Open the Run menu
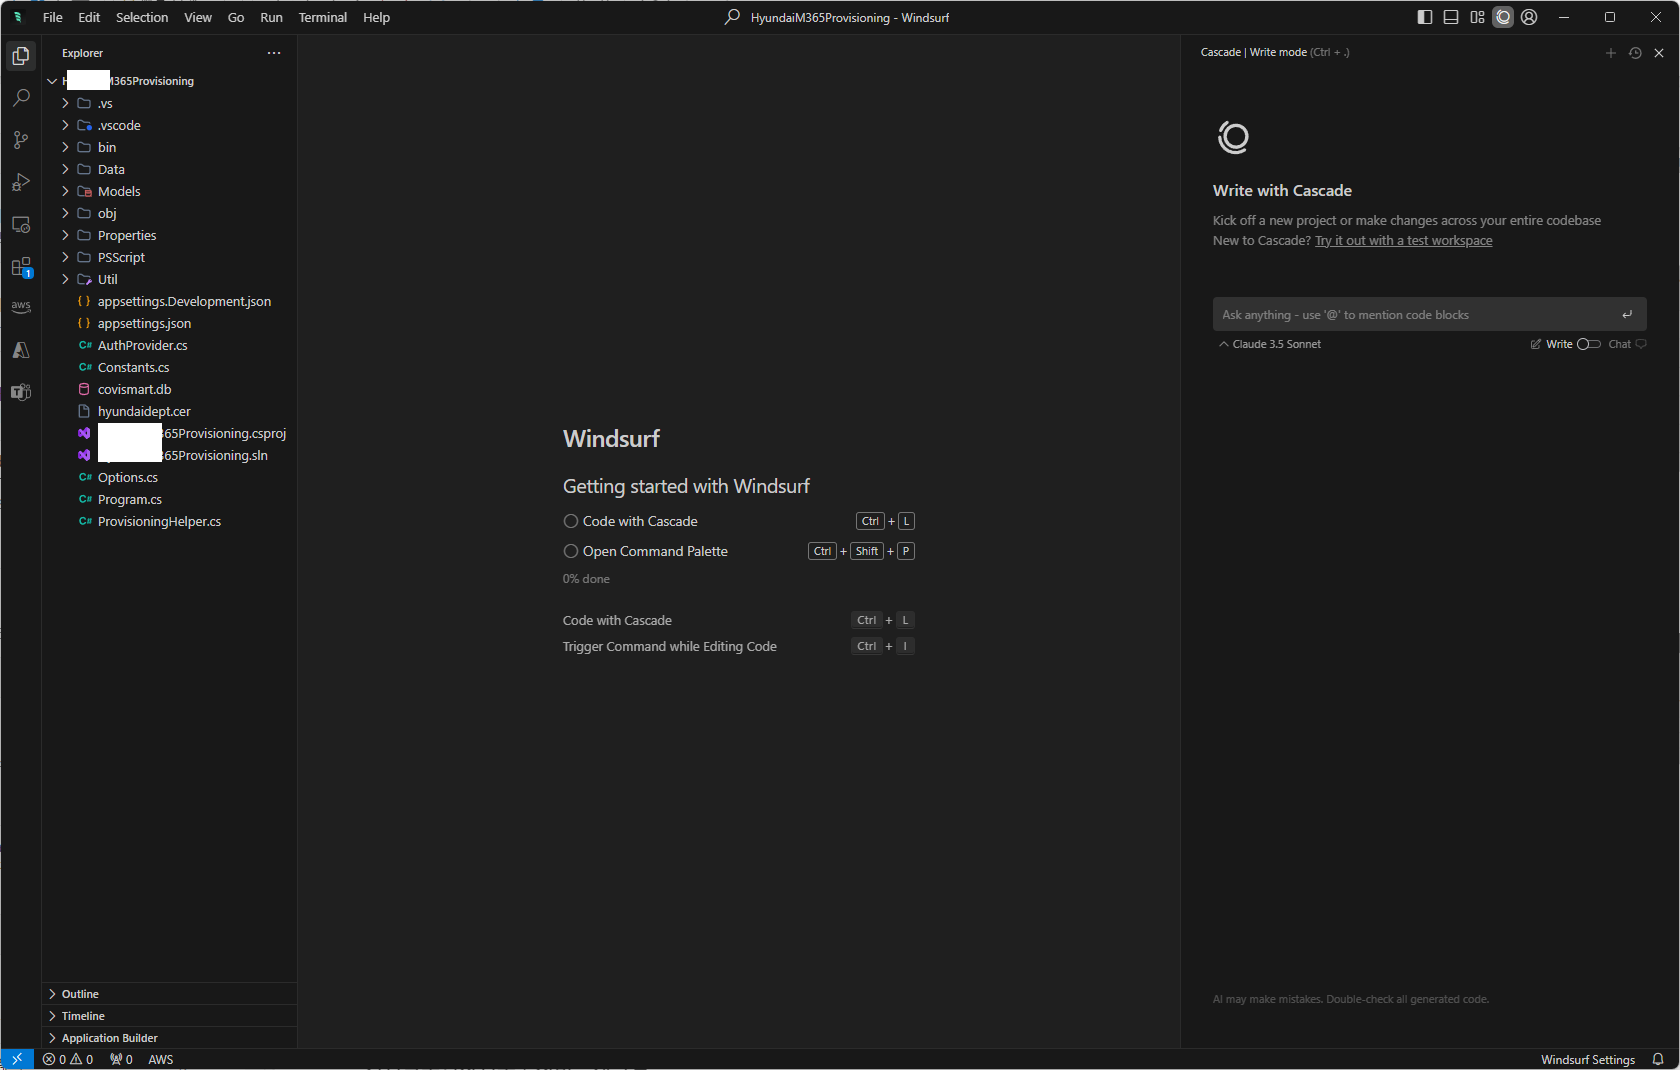Screen dimensions: 1680x1070 tap(271, 17)
